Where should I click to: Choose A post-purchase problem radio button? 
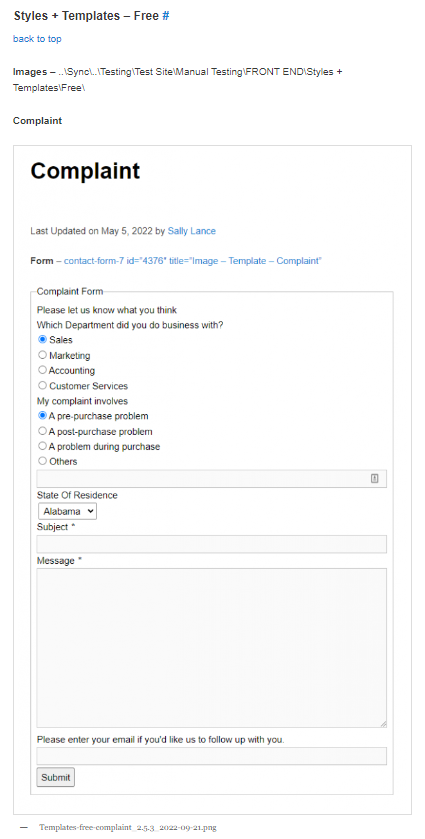click(x=42, y=431)
